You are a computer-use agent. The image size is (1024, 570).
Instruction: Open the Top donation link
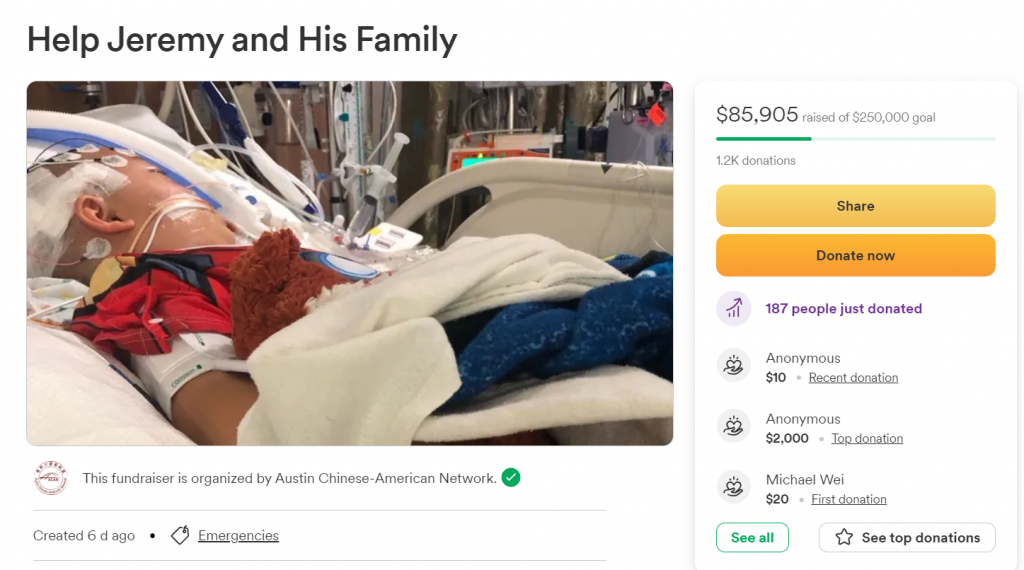tap(867, 439)
